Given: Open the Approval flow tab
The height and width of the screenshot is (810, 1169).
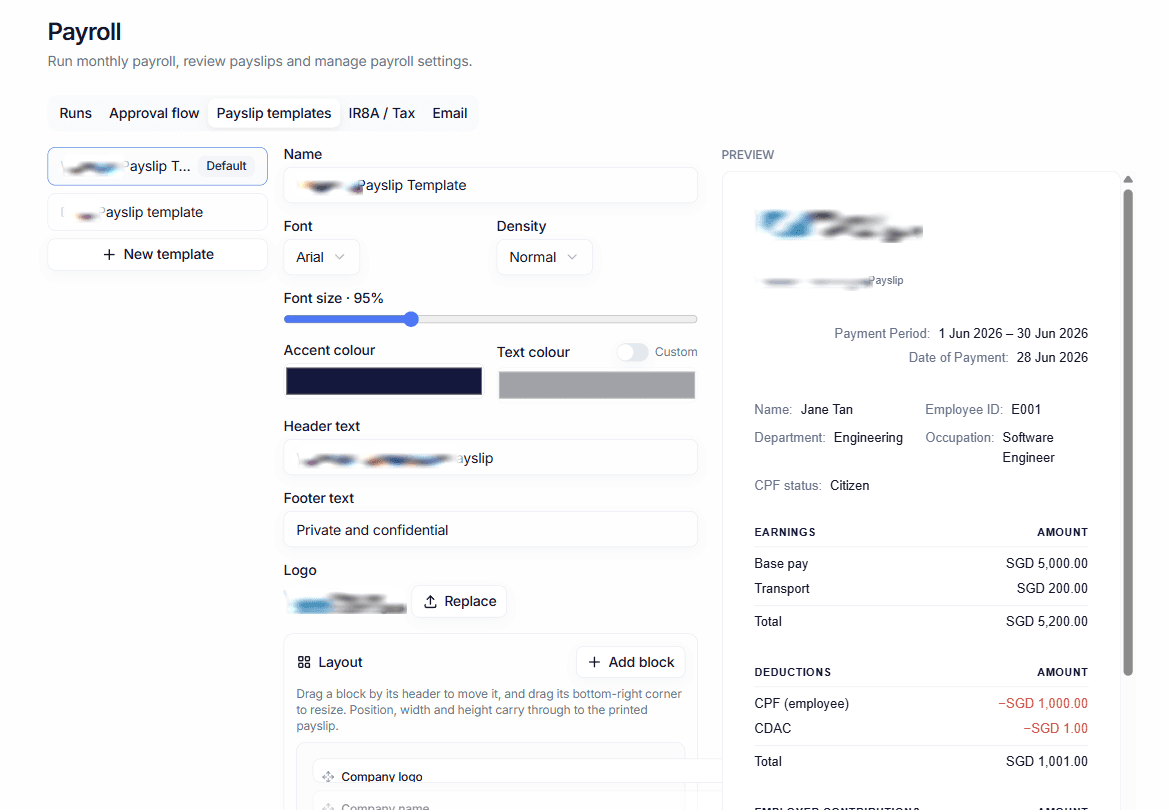Looking at the screenshot, I should pyautogui.click(x=154, y=113).
